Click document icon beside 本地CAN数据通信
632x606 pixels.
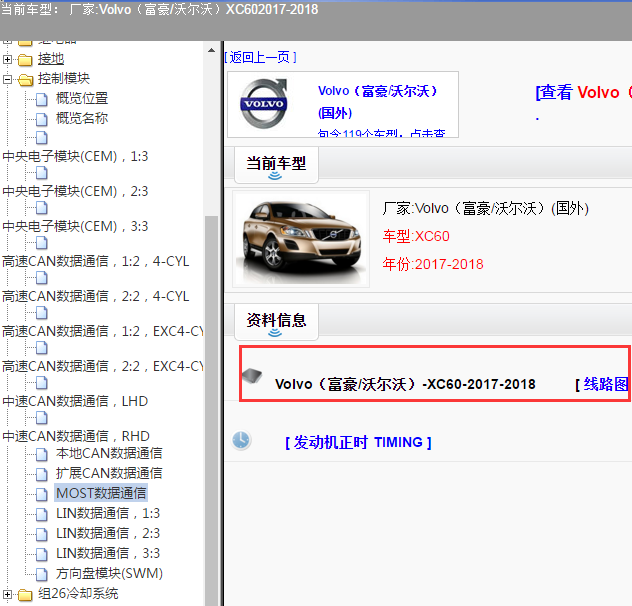pyautogui.click(x=42, y=454)
